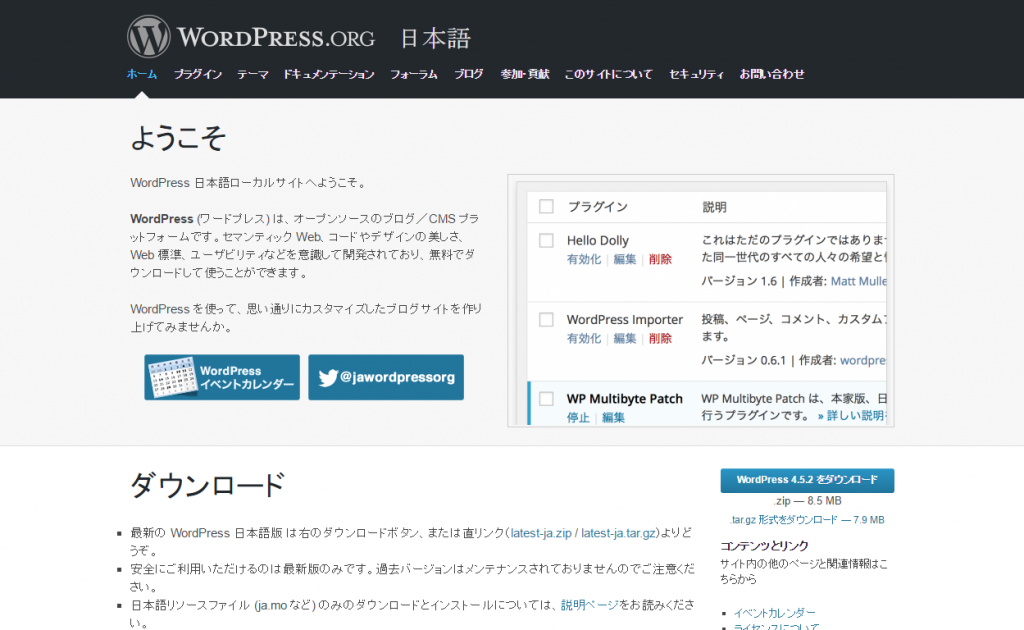Click the WordPress.org site title

pos(276,37)
